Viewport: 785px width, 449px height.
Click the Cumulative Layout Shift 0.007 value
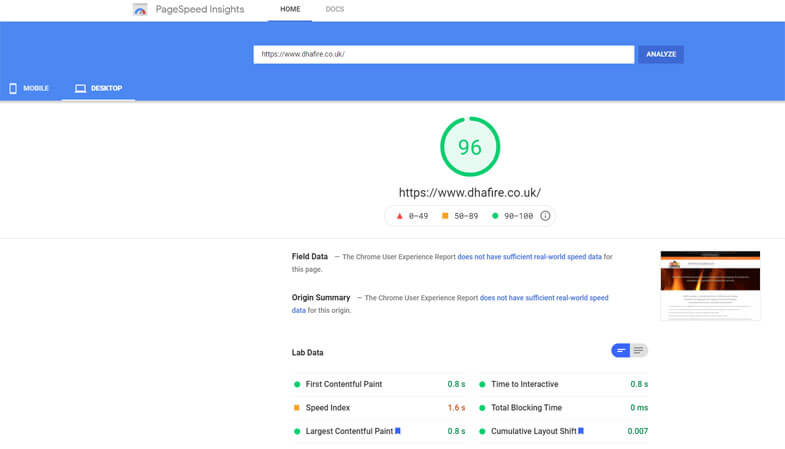[637, 431]
